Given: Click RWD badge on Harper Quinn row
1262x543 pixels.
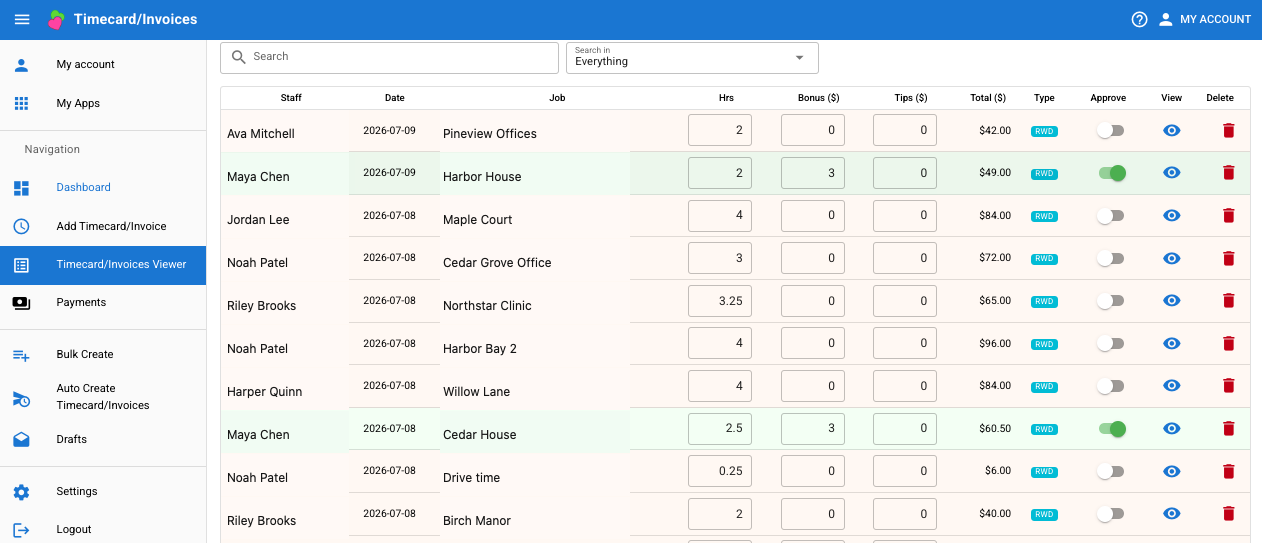Looking at the screenshot, I should [1044, 387].
